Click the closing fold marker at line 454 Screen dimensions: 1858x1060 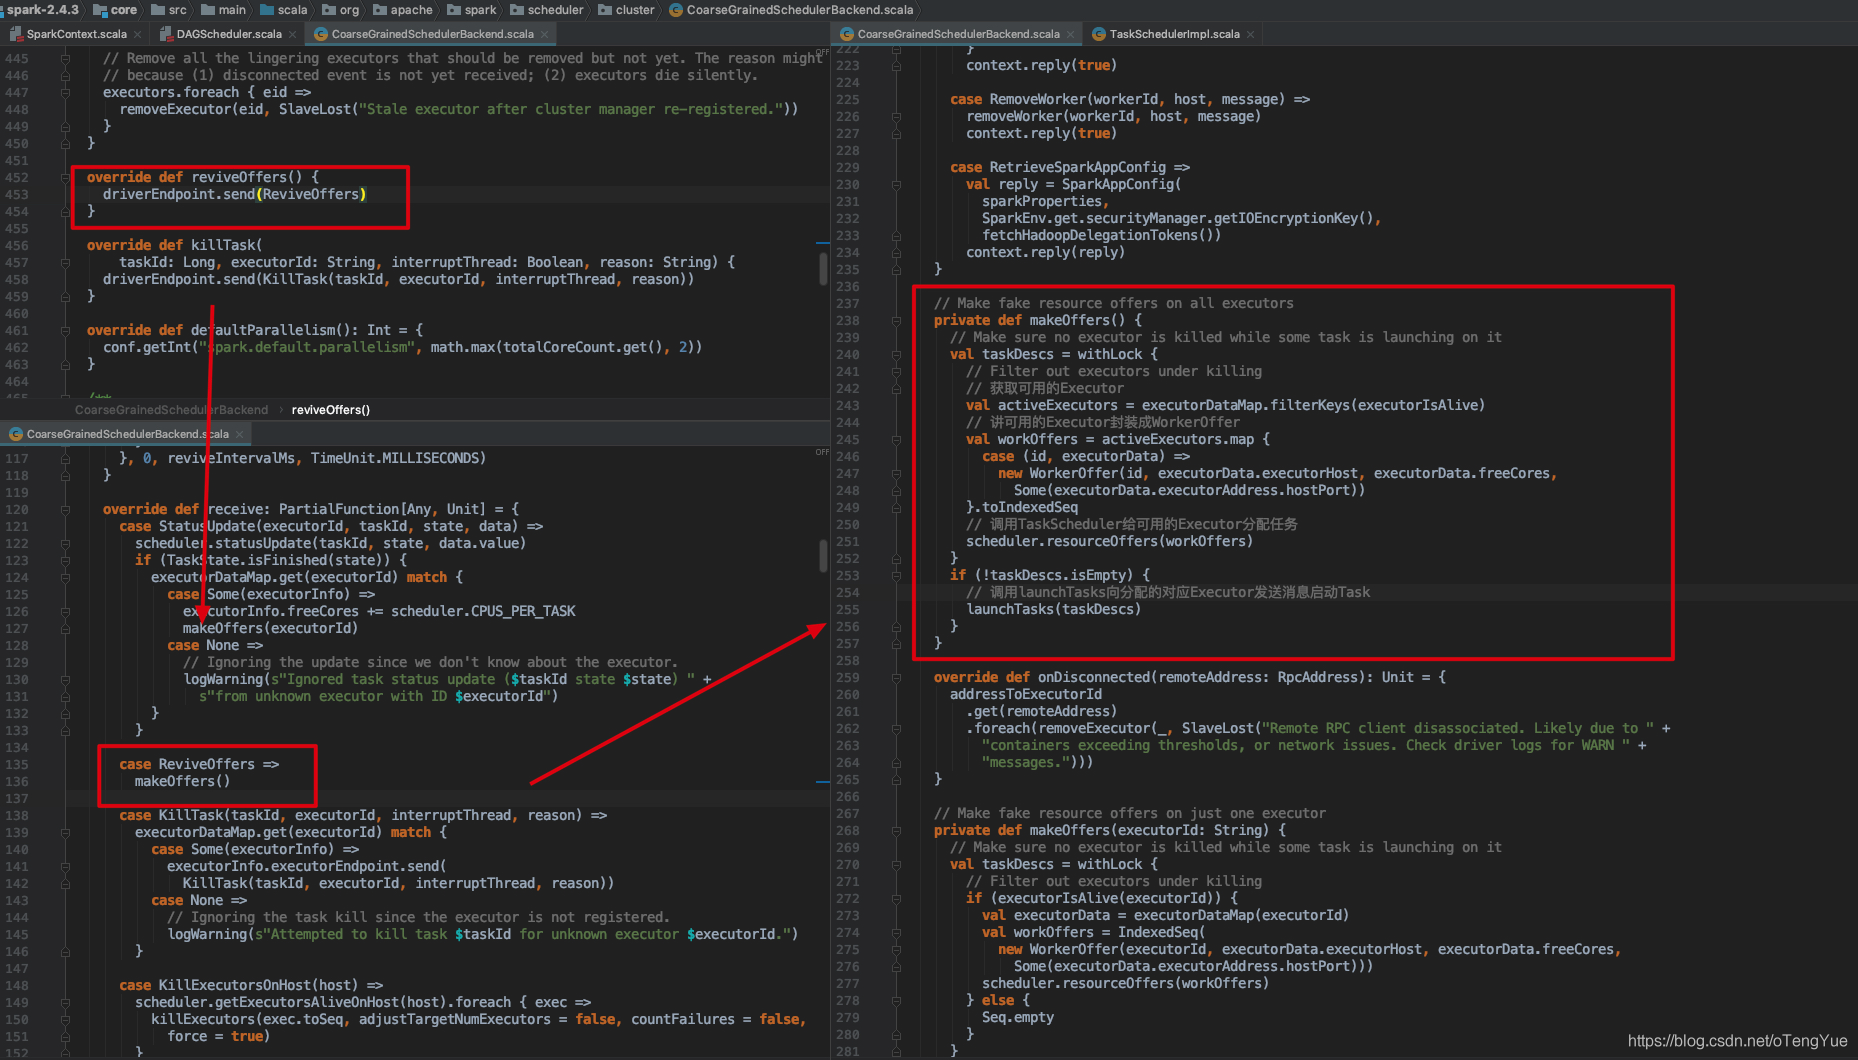pyautogui.click(x=65, y=212)
